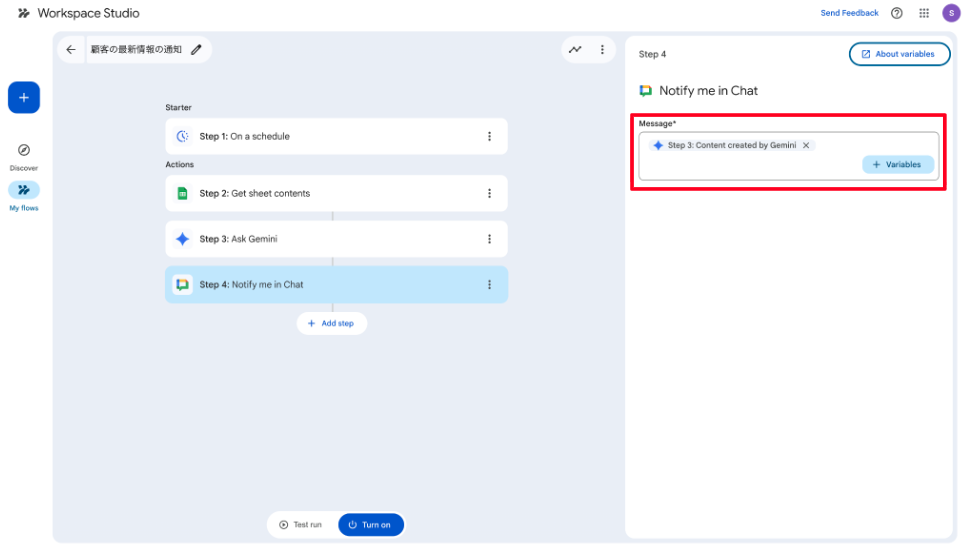The width and height of the screenshot is (966, 548).
Task: Click inside the Message input field
Action: tap(750, 166)
